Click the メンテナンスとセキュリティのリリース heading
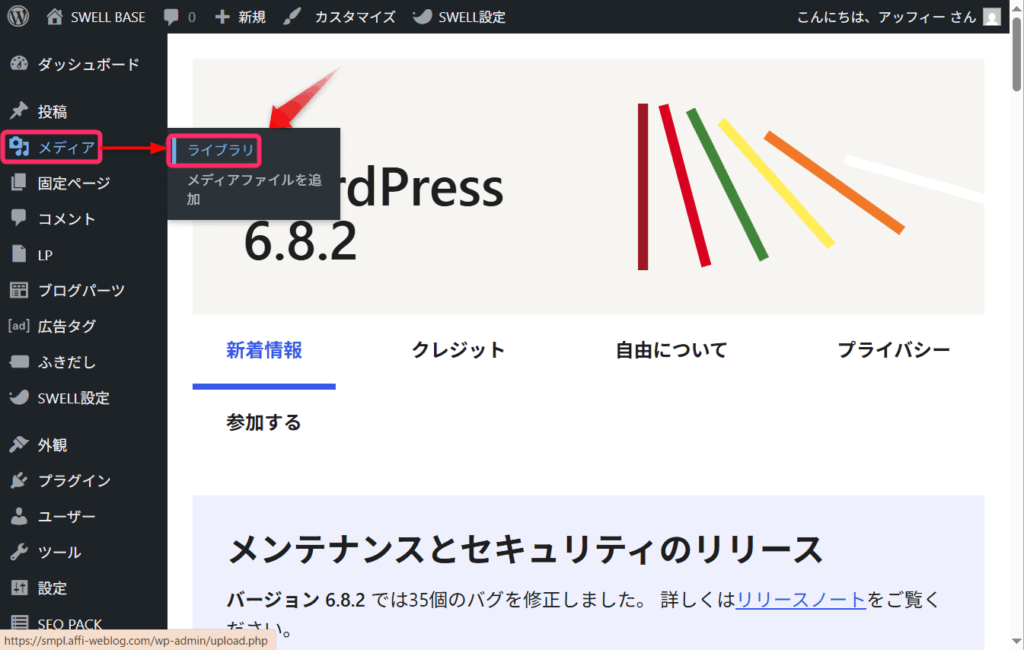The height and width of the screenshot is (650, 1024). 524,549
